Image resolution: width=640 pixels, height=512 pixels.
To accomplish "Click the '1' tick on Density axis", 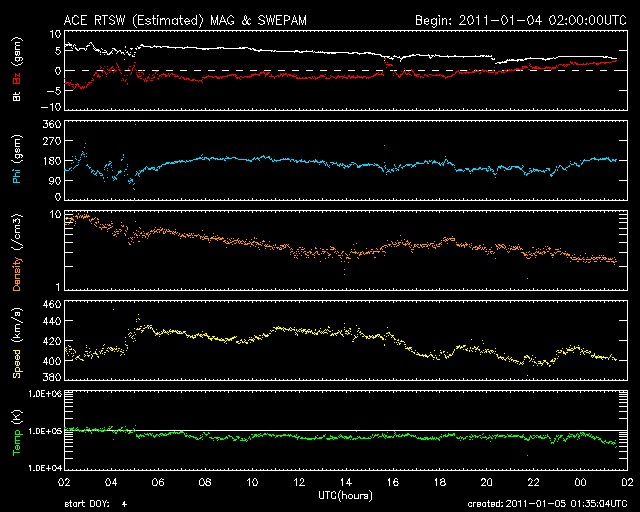I will [x=58, y=287].
